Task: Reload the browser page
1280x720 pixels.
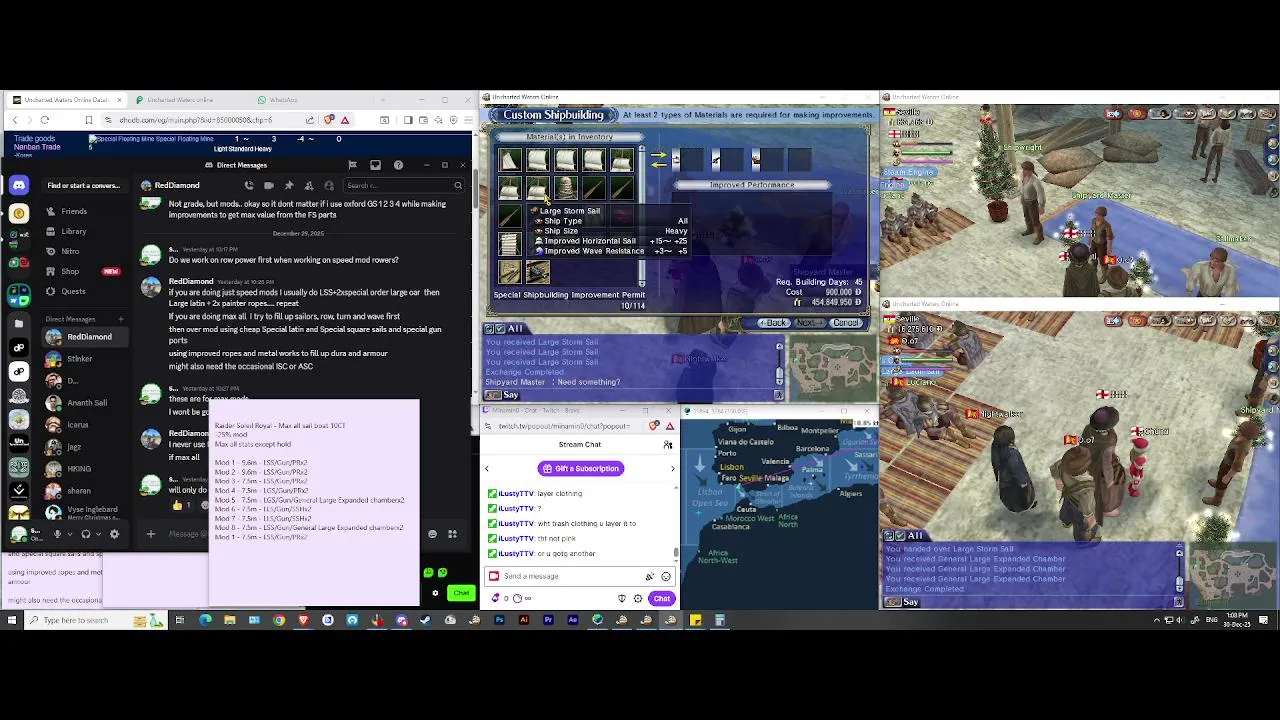Action: (44, 120)
